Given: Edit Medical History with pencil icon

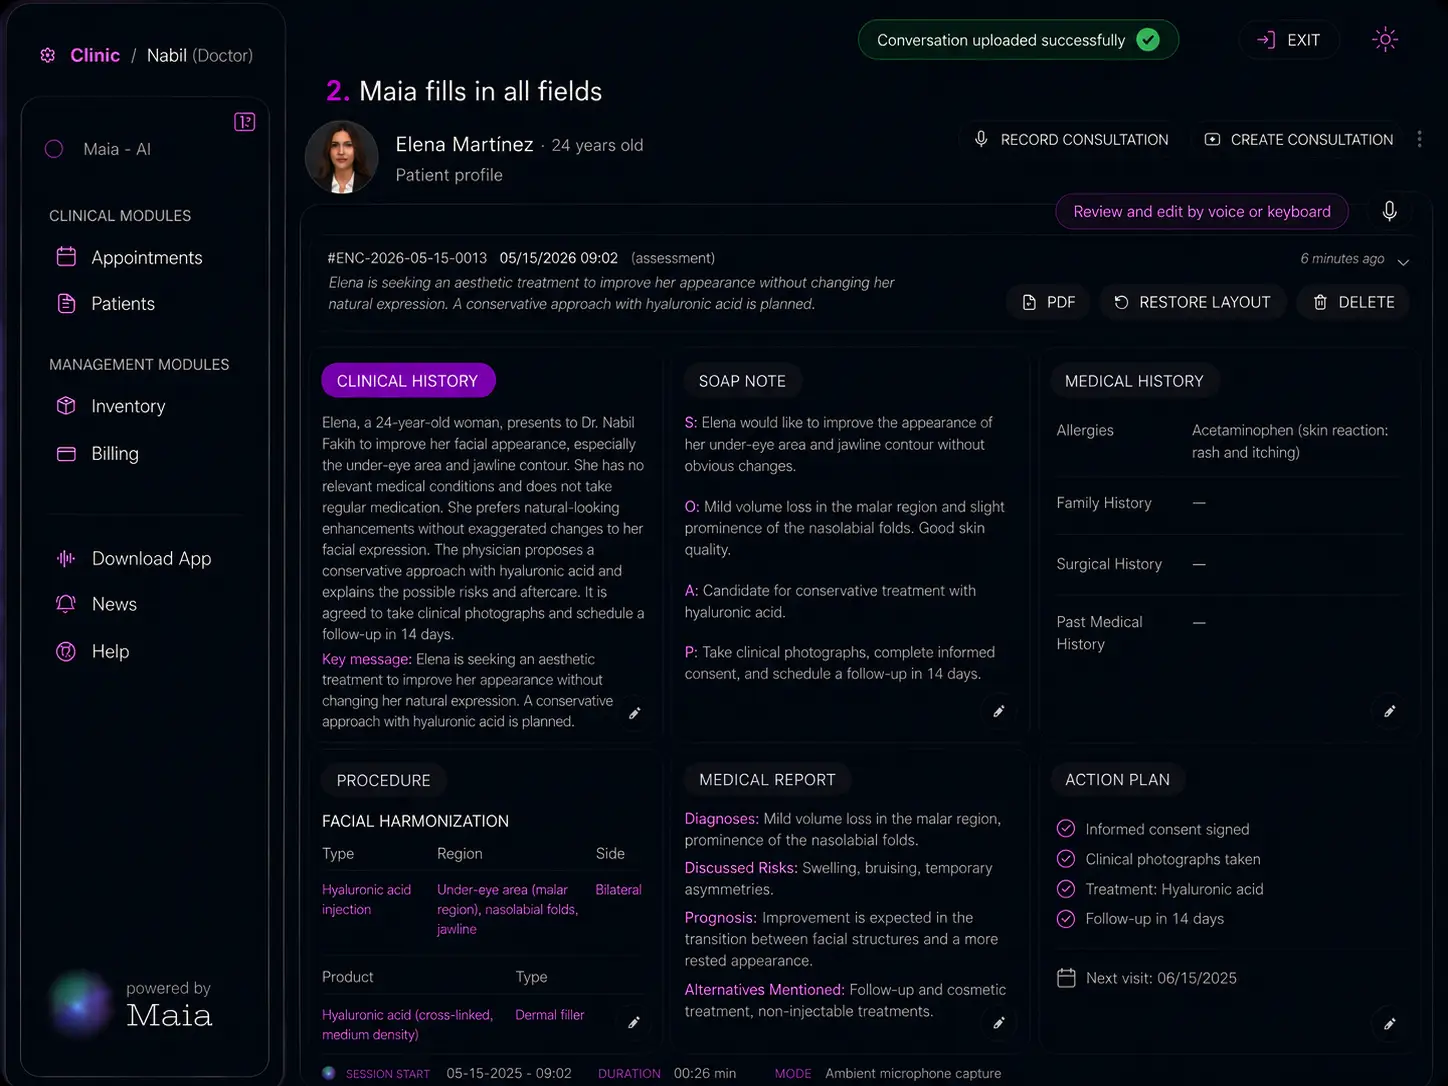Looking at the screenshot, I should coord(1389,711).
